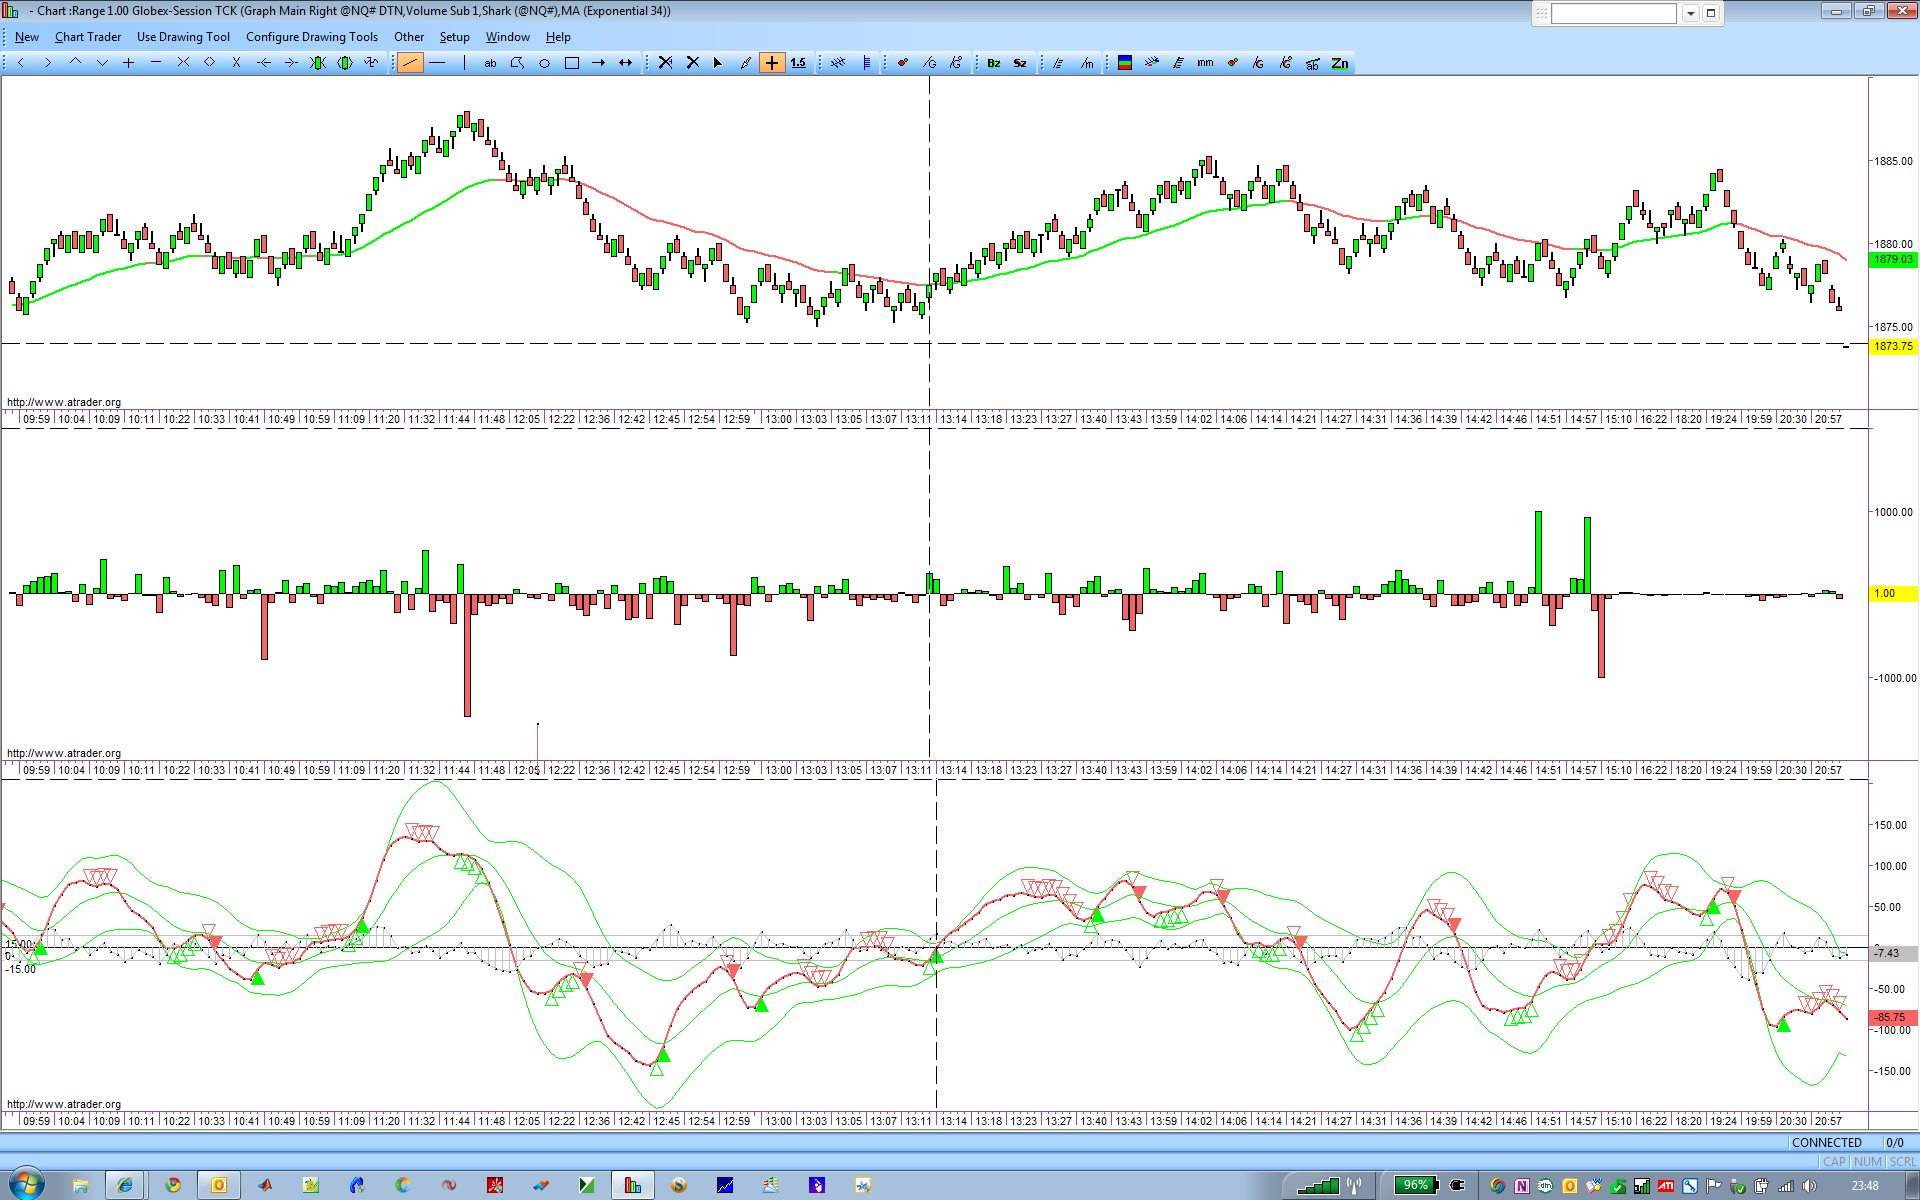Image resolution: width=1920 pixels, height=1200 pixels.
Task: Select the polygon drawing tool
Action: (x=517, y=63)
